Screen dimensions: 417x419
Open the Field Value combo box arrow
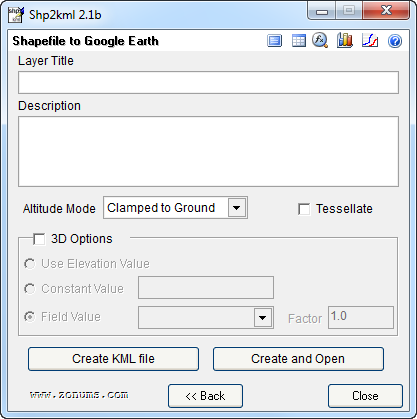(x=263, y=318)
